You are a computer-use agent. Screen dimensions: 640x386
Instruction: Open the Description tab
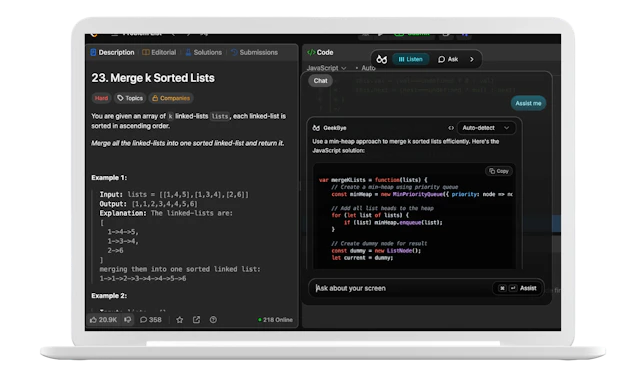coord(112,52)
